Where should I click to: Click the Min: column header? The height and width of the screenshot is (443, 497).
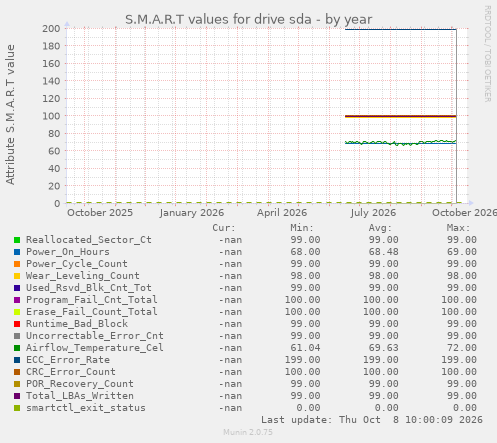tap(302, 228)
